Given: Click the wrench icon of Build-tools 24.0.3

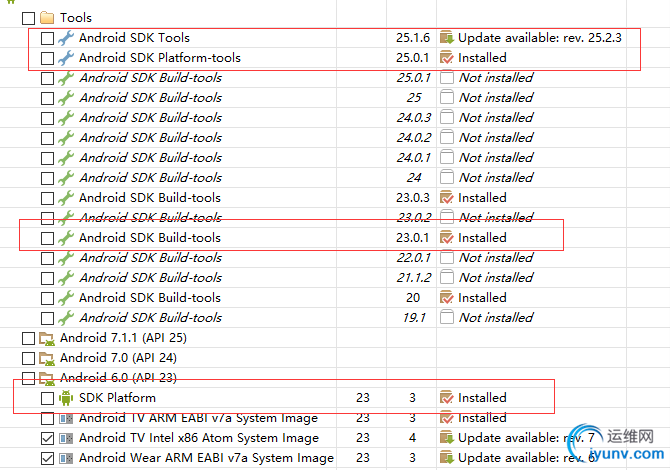Looking at the screenshot, I should [66, 118].
